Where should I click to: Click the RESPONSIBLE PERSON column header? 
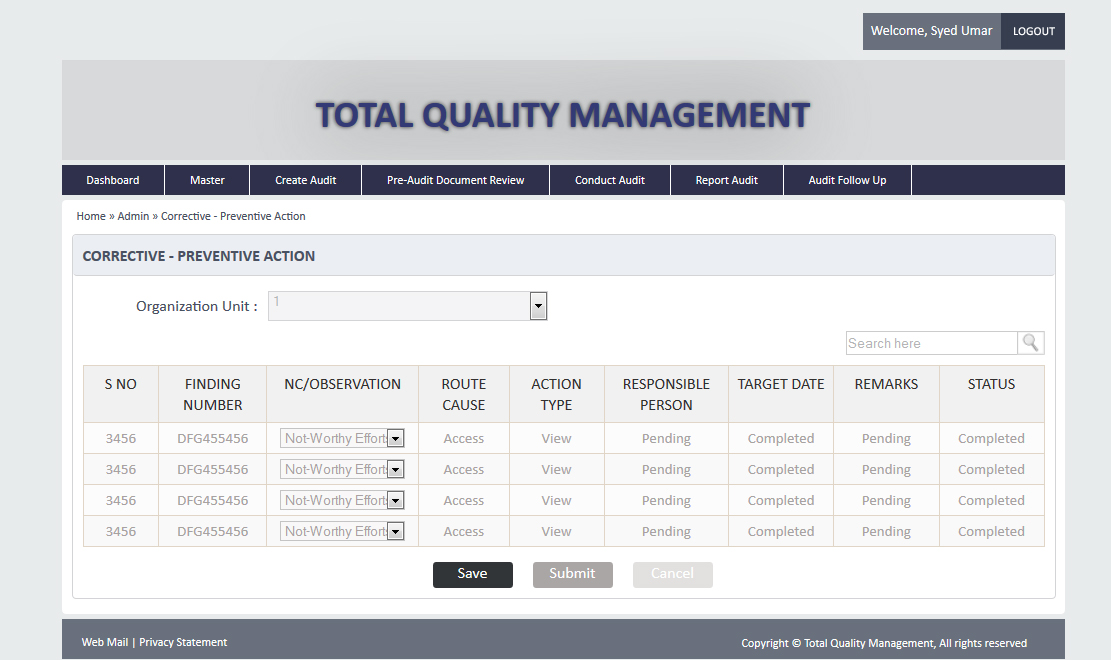(x=666, y=394)
